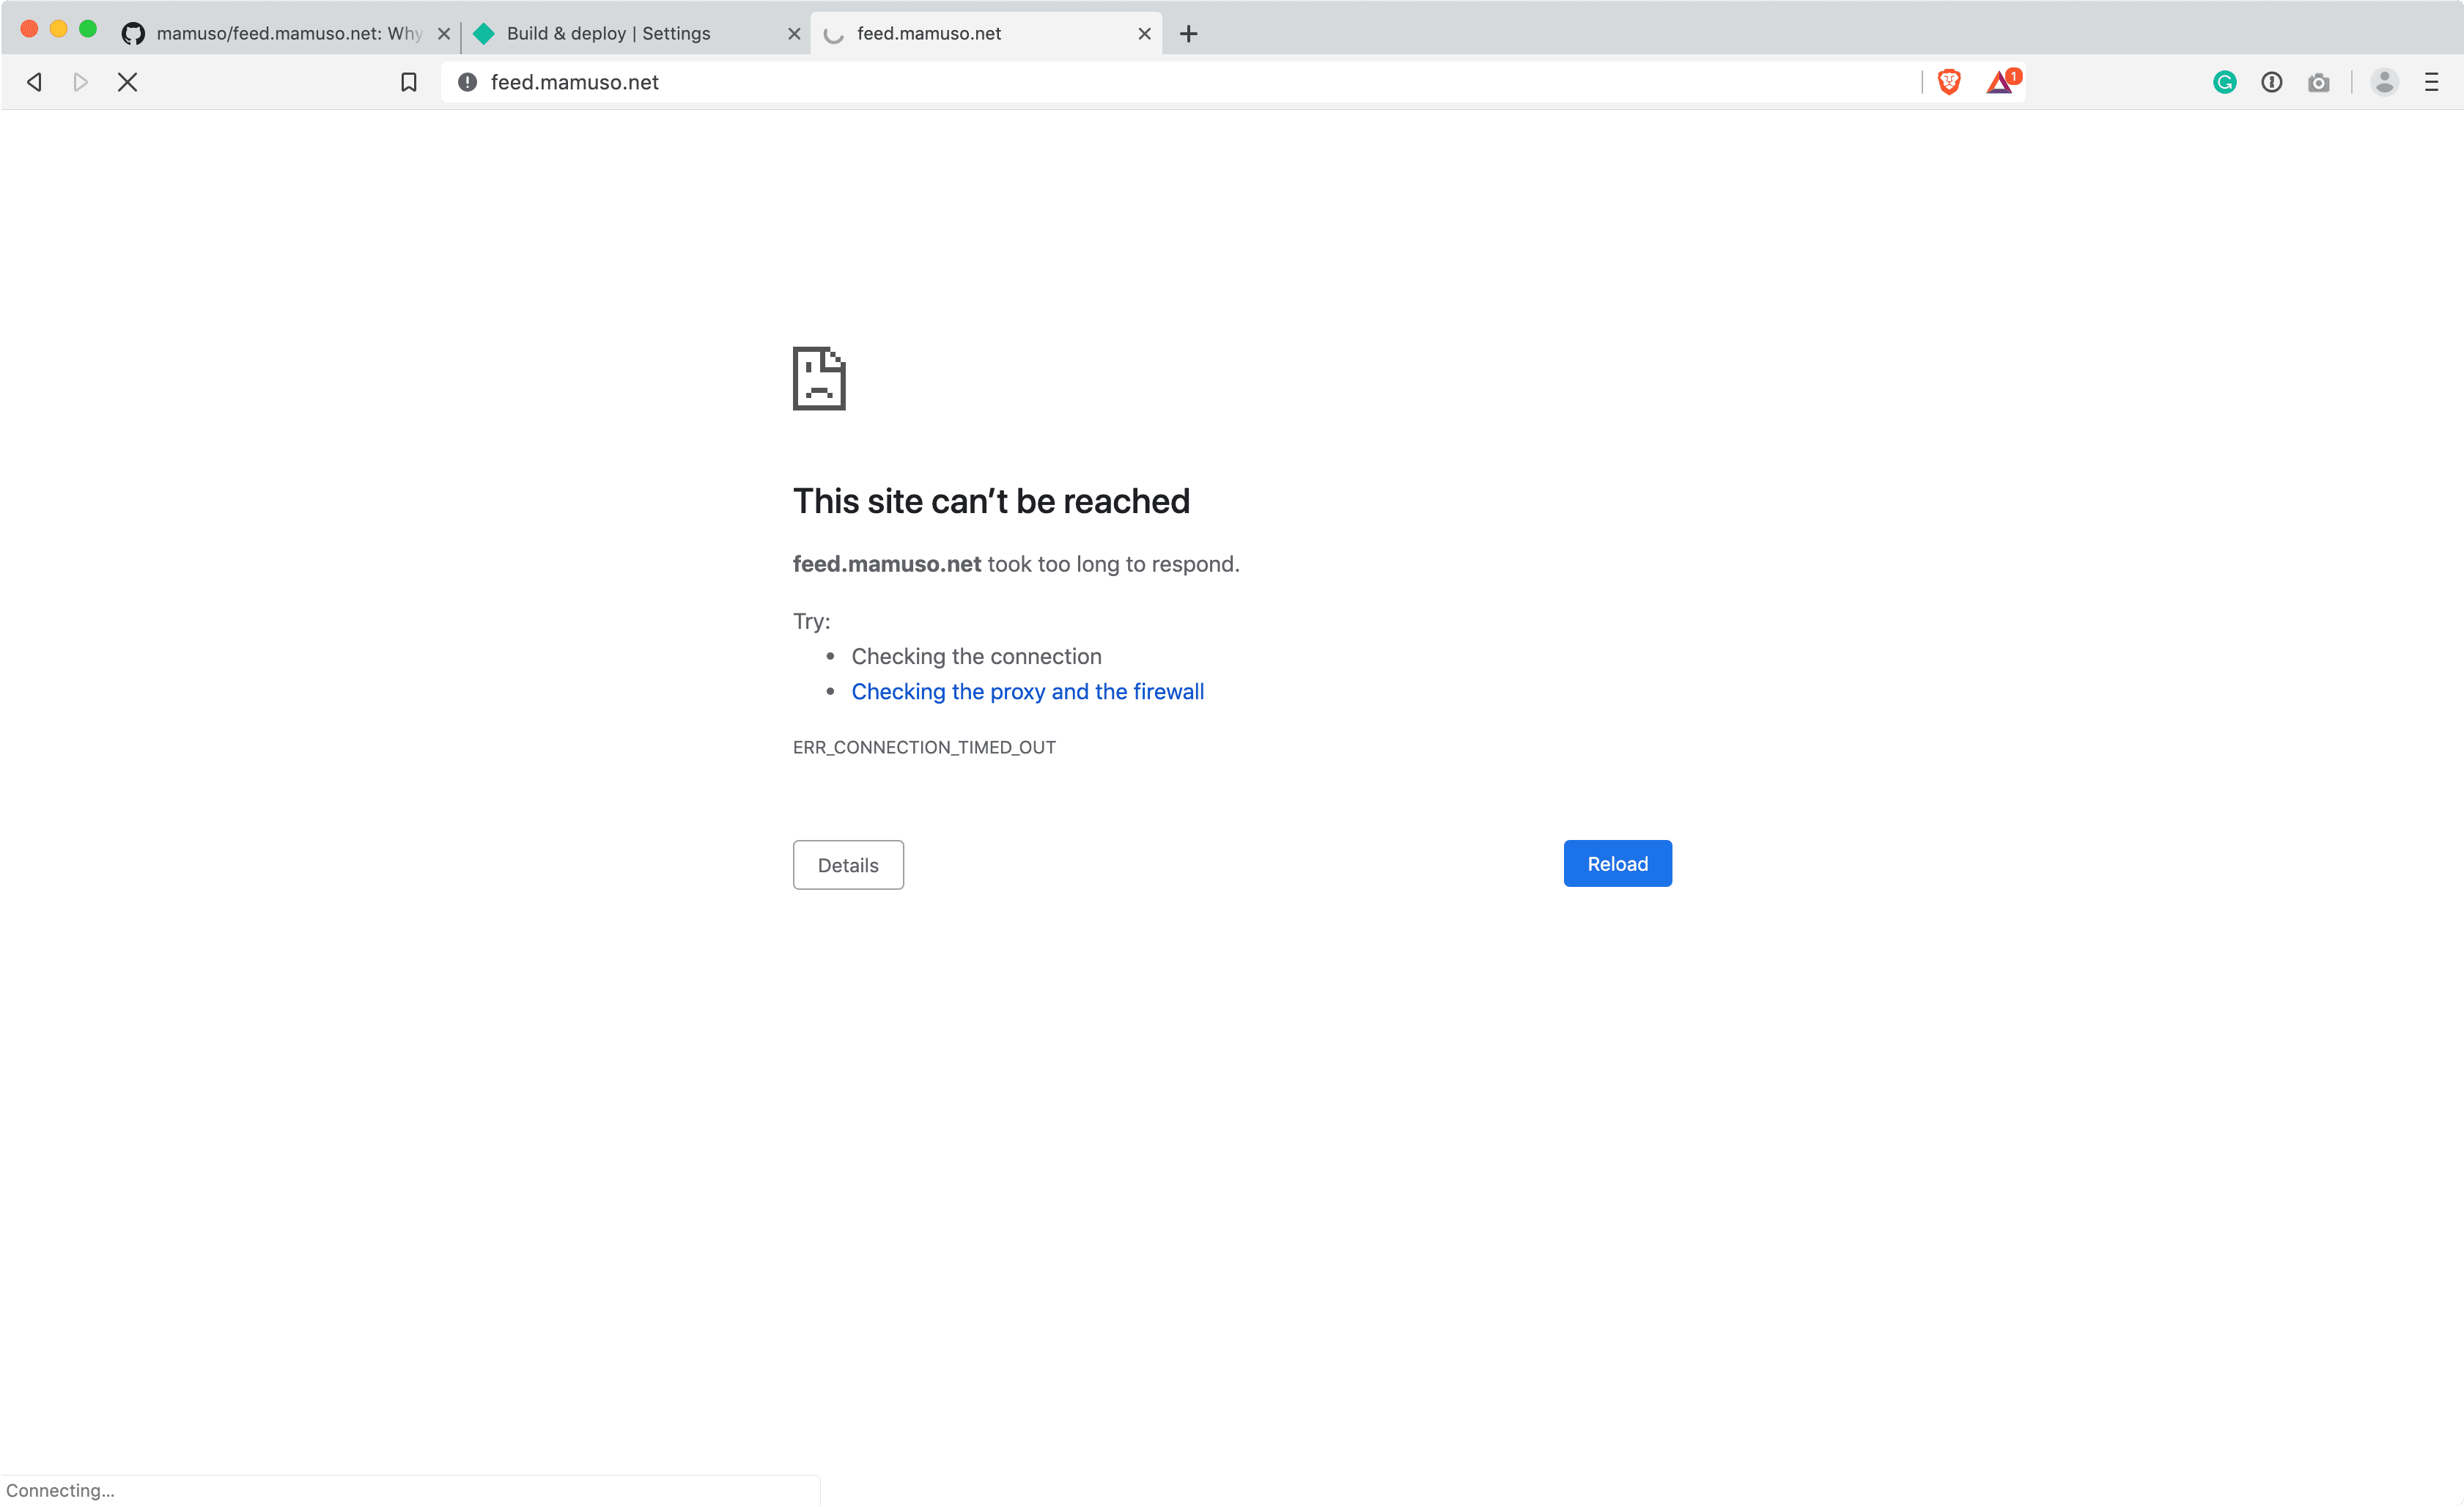
Task: Open the 1Password extension icon
Action: click(x=2272, y=82)
